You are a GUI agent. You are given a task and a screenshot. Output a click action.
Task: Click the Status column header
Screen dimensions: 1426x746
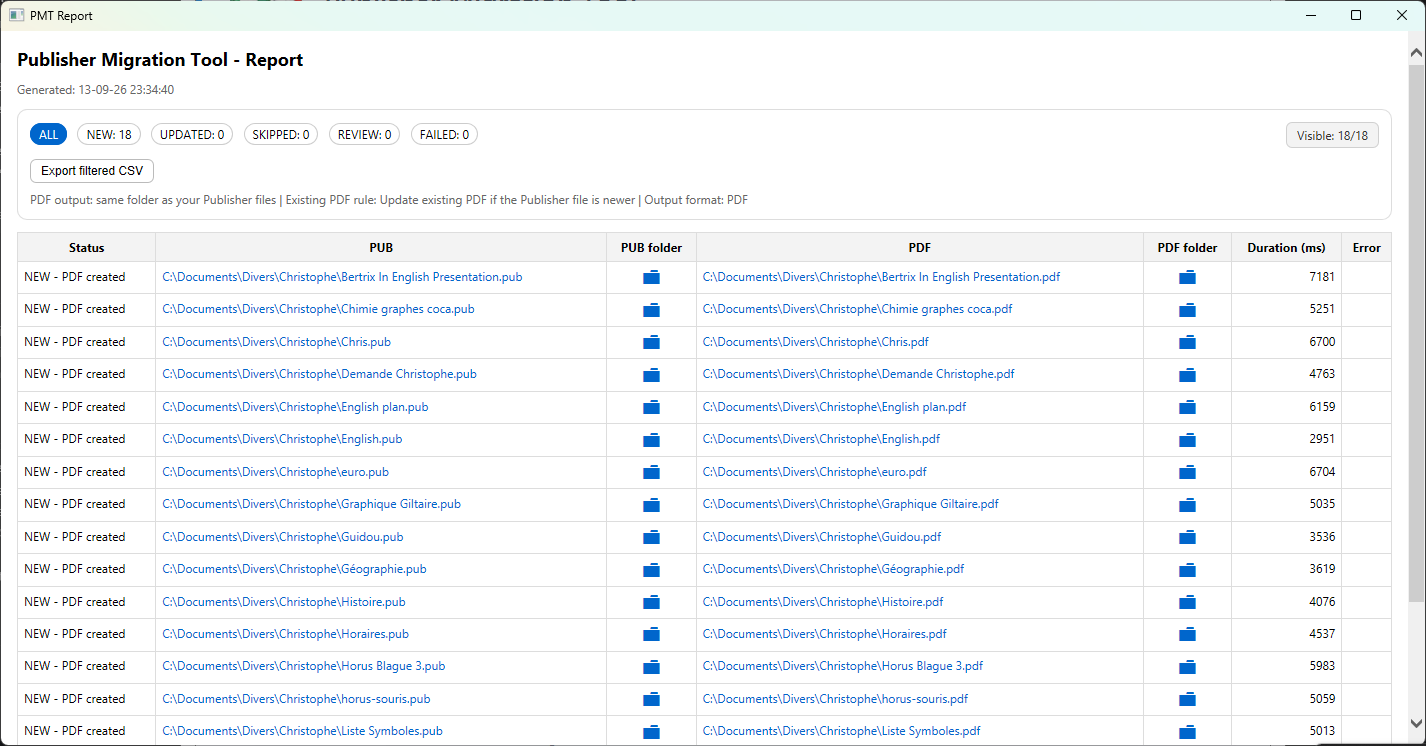[87, 248]
